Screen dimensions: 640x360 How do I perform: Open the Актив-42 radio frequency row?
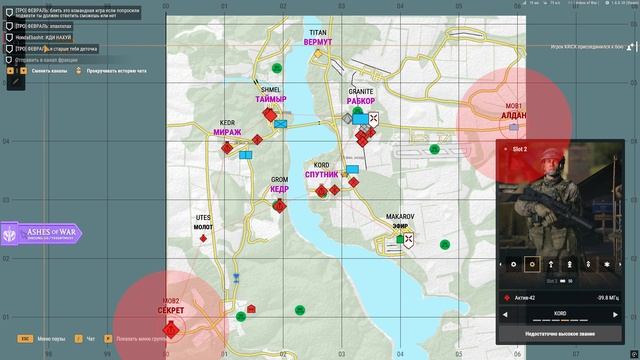(560, 298)
